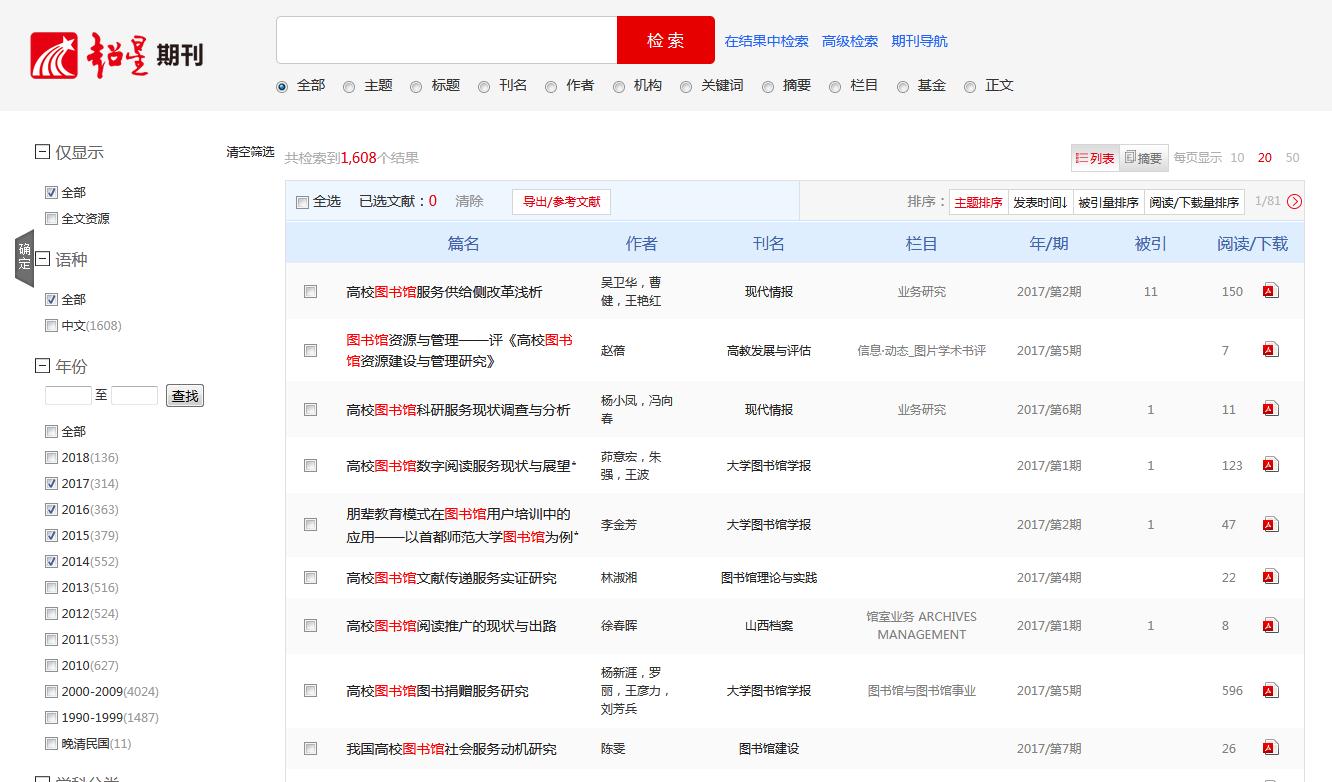Show 20 results per page

pos(1265,158)
